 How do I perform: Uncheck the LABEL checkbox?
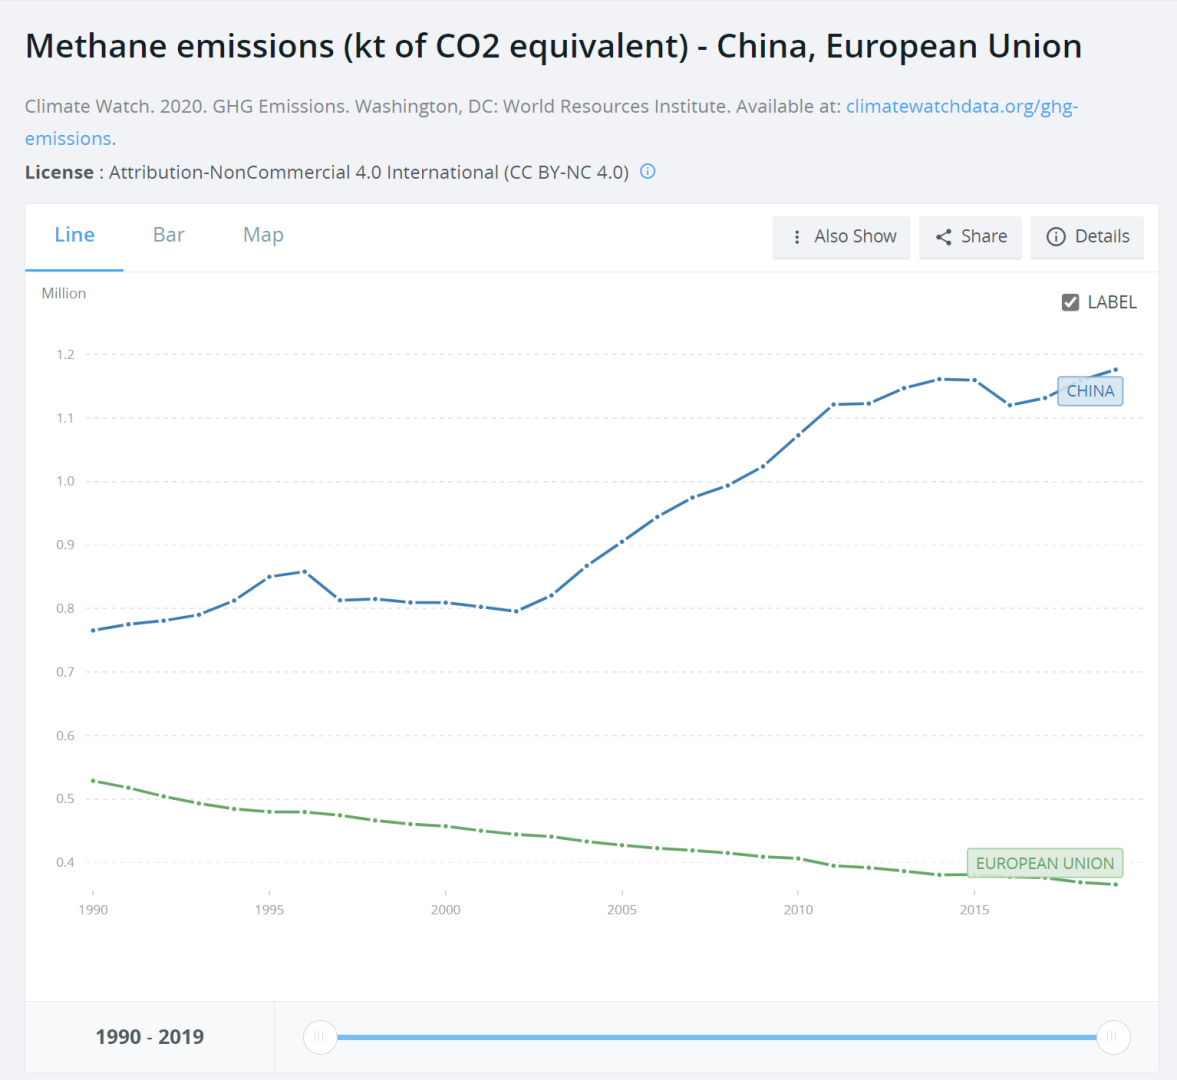click(1070, 302)
